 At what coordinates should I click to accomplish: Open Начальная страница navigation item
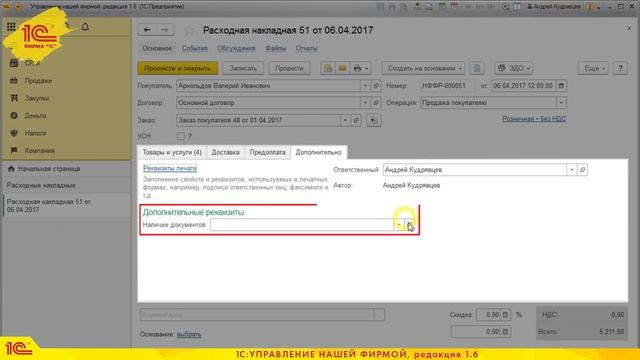point(49,169)
